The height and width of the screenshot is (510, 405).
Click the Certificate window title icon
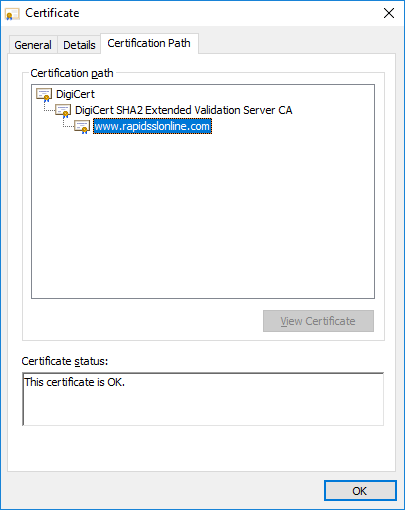12,14
